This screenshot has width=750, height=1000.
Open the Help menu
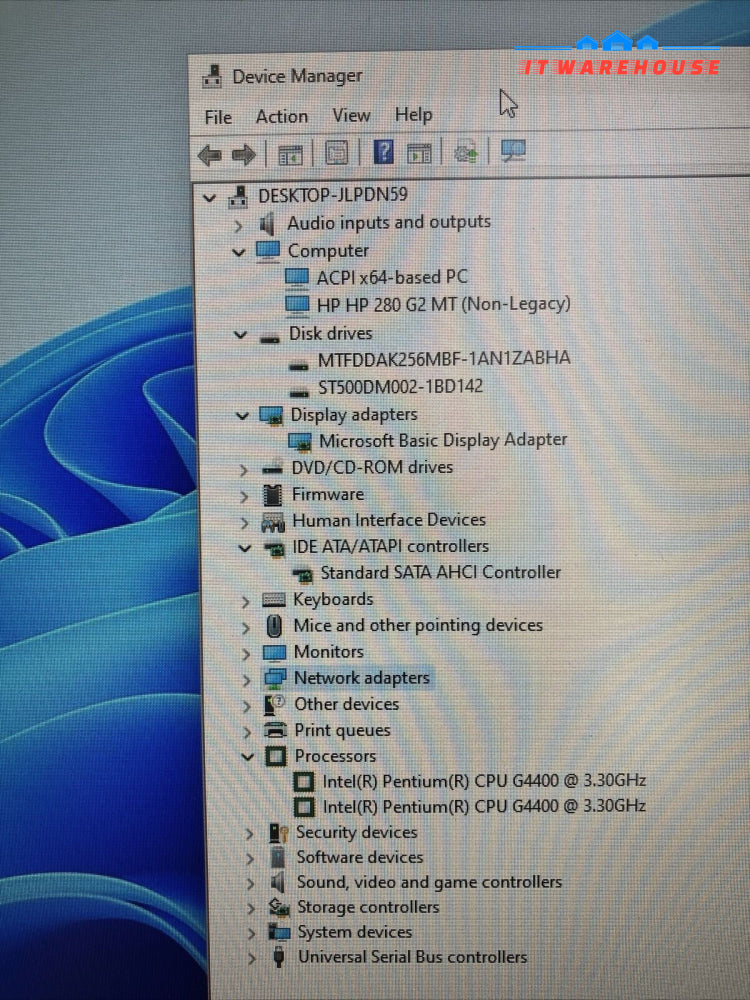[413, 115]
